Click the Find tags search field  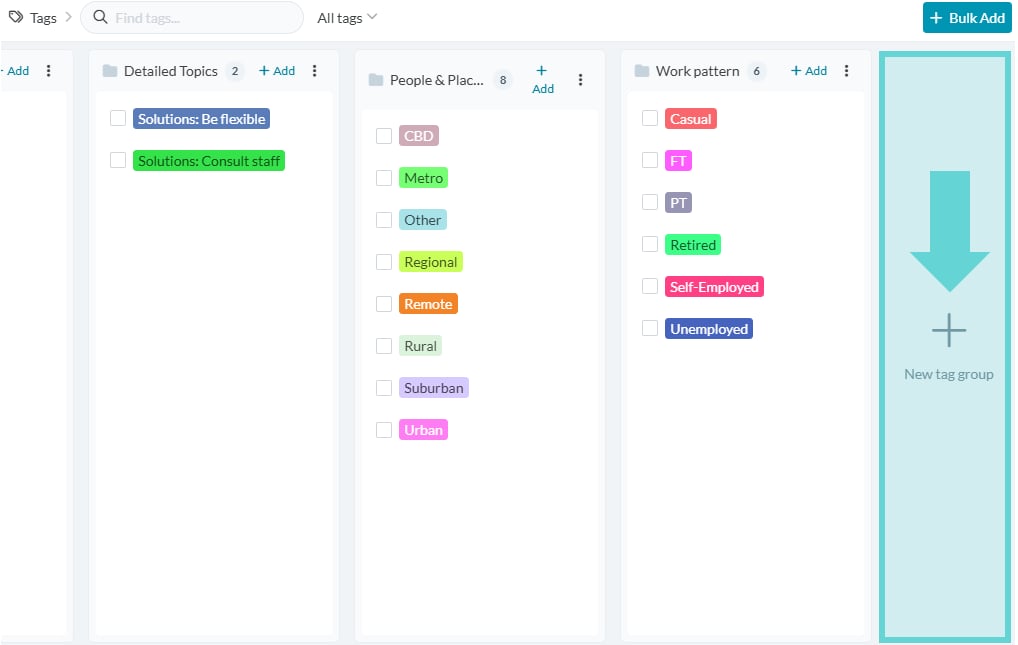tap(192, 18)
